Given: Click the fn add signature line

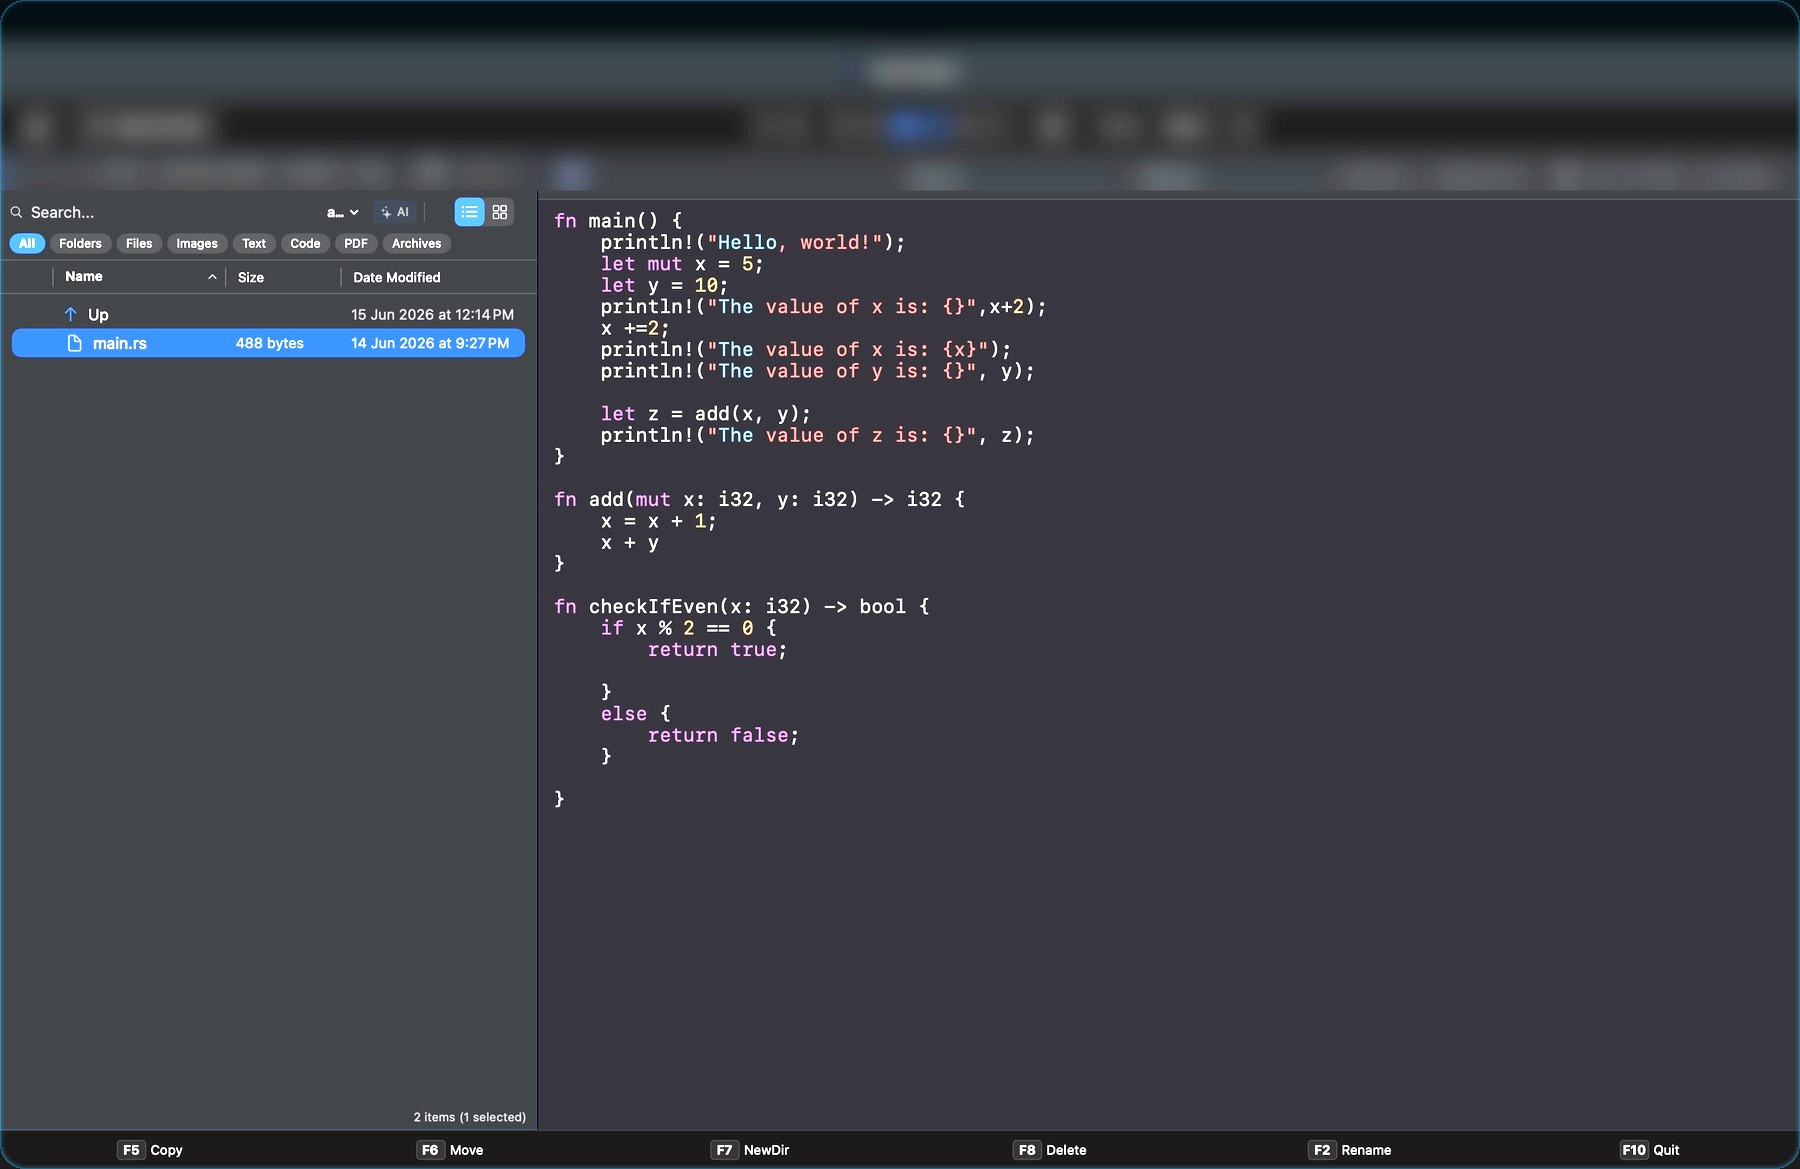Looking at the screenshot, I should pos(759,499).
